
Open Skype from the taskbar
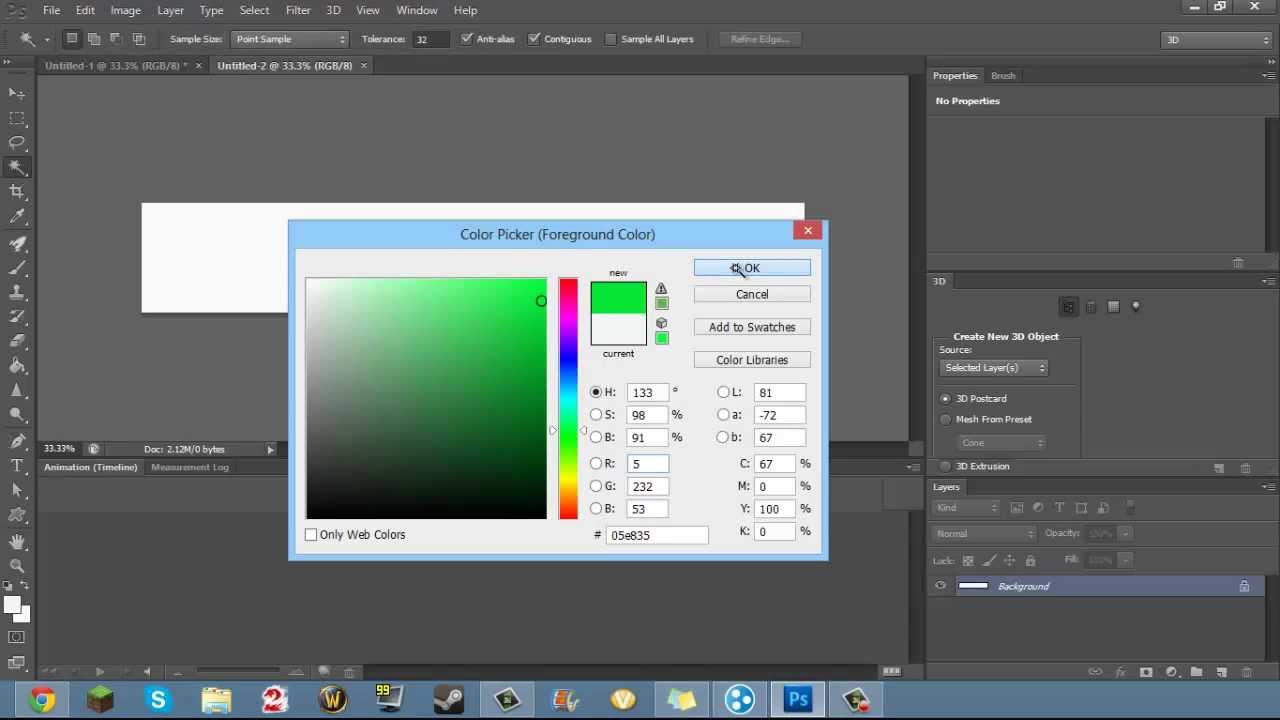point(158,699)
